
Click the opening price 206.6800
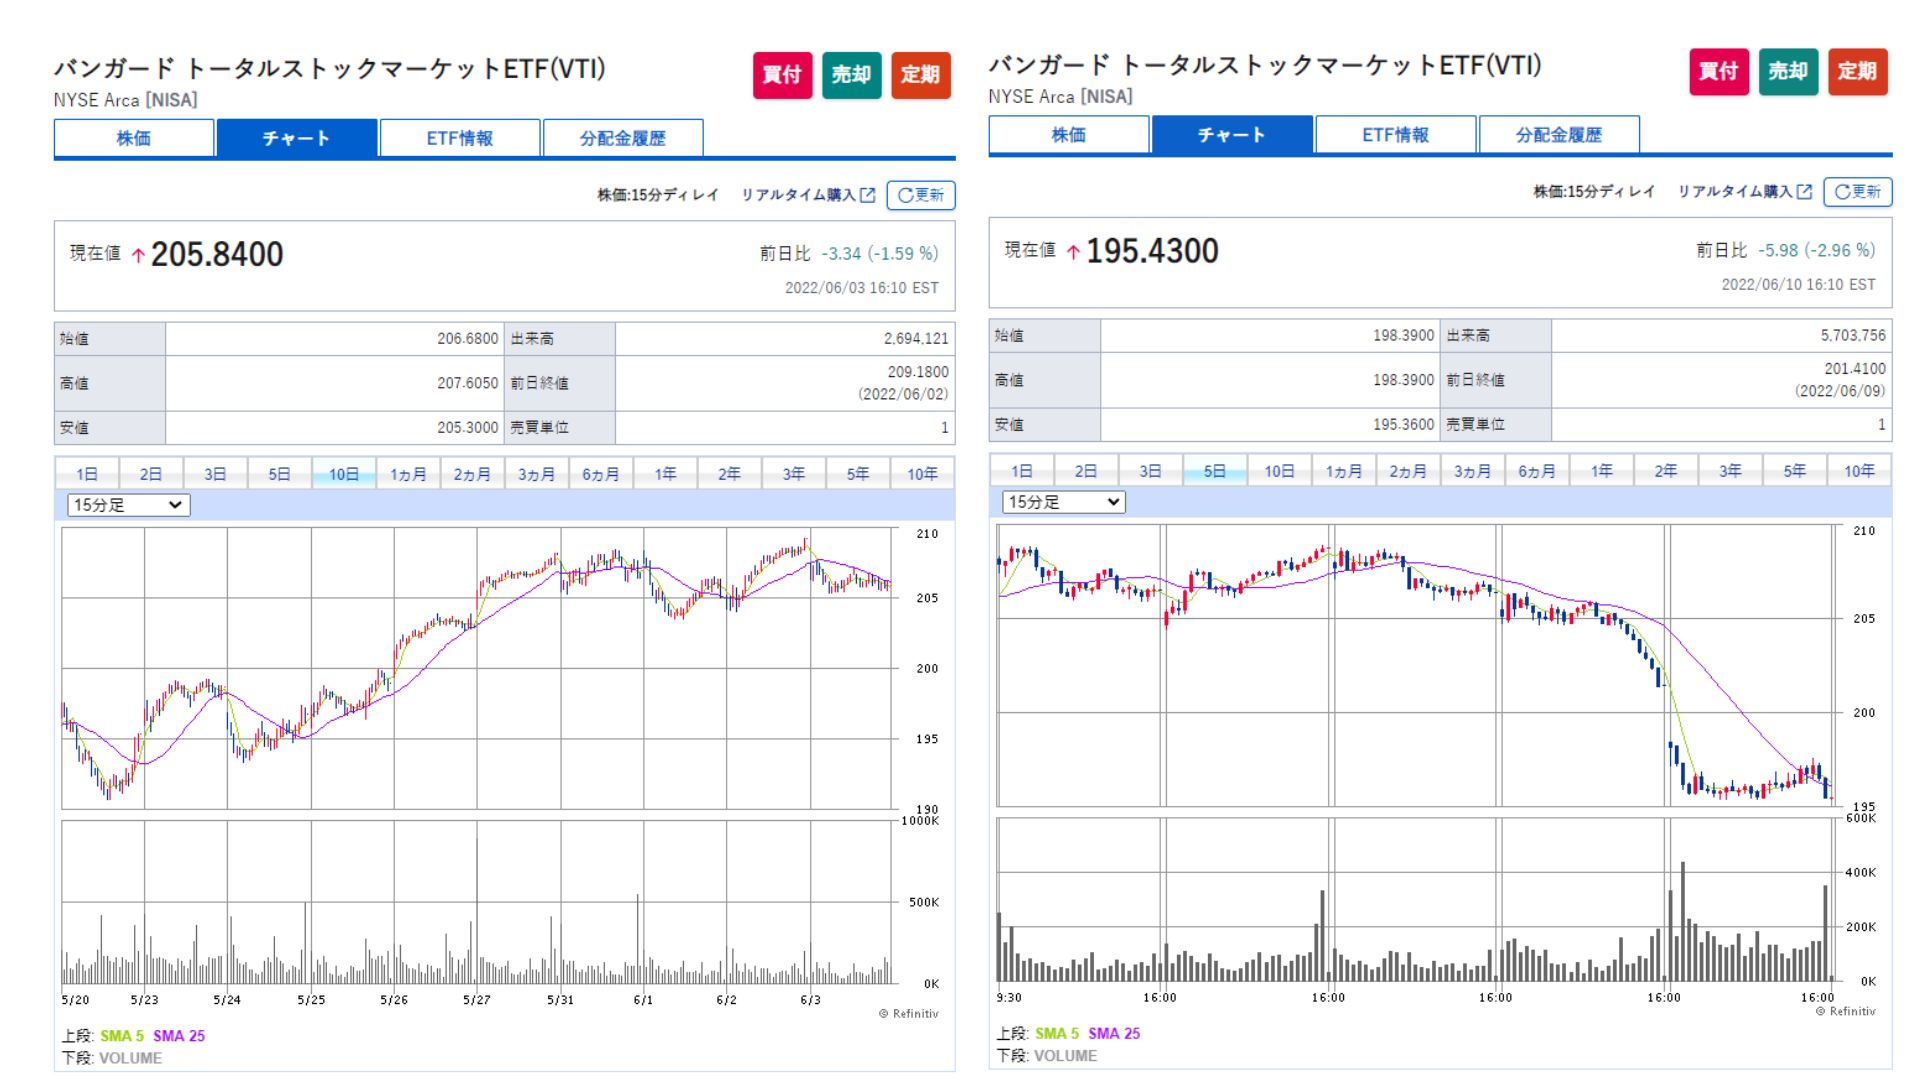467,339
